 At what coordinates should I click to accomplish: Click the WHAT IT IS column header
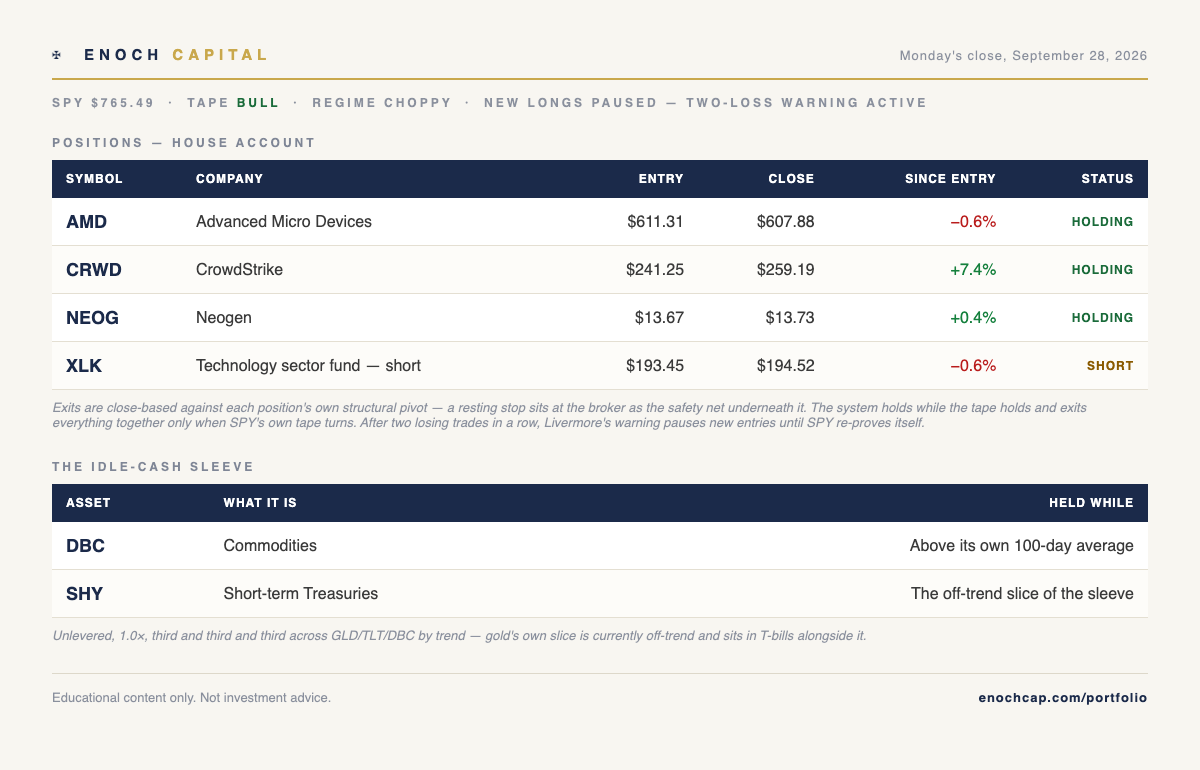pos(260,503)
